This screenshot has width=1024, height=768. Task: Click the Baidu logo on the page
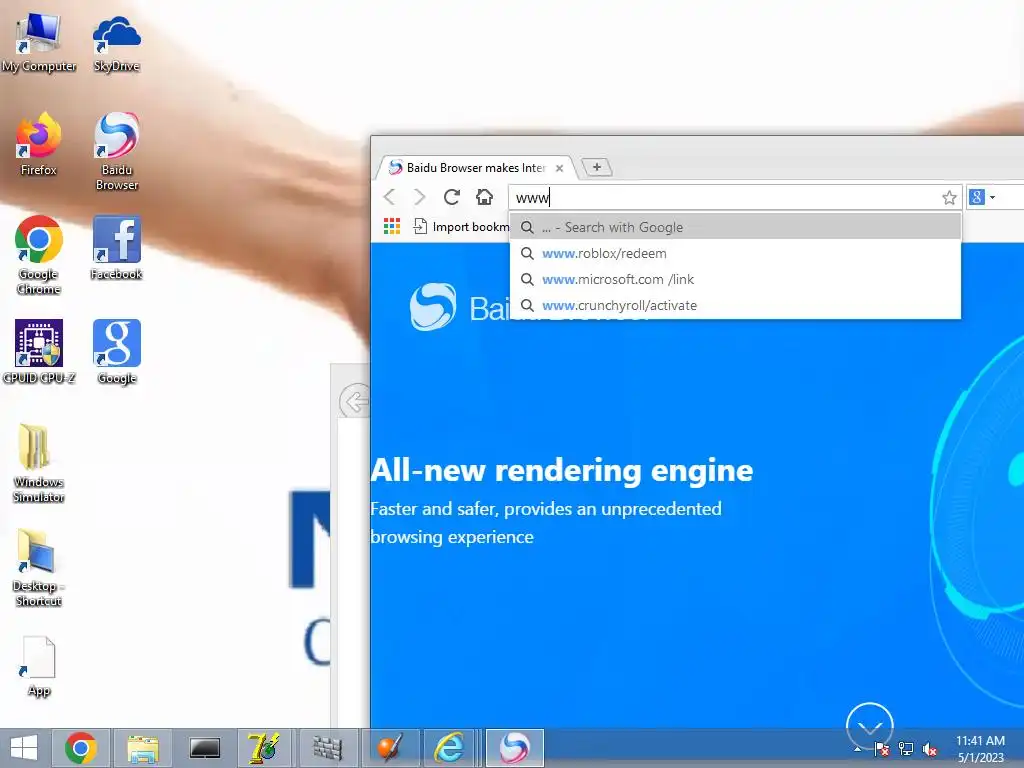tap(433, 307)
